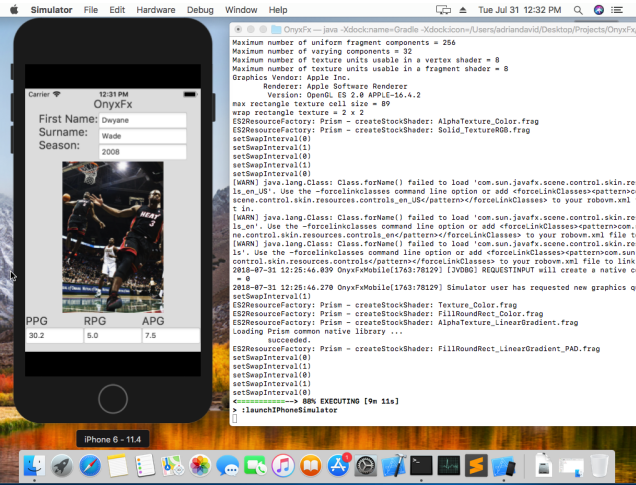Open Photos from the Dock
The width and height of the screenshot is (636, 485).
tap(200, 466)
